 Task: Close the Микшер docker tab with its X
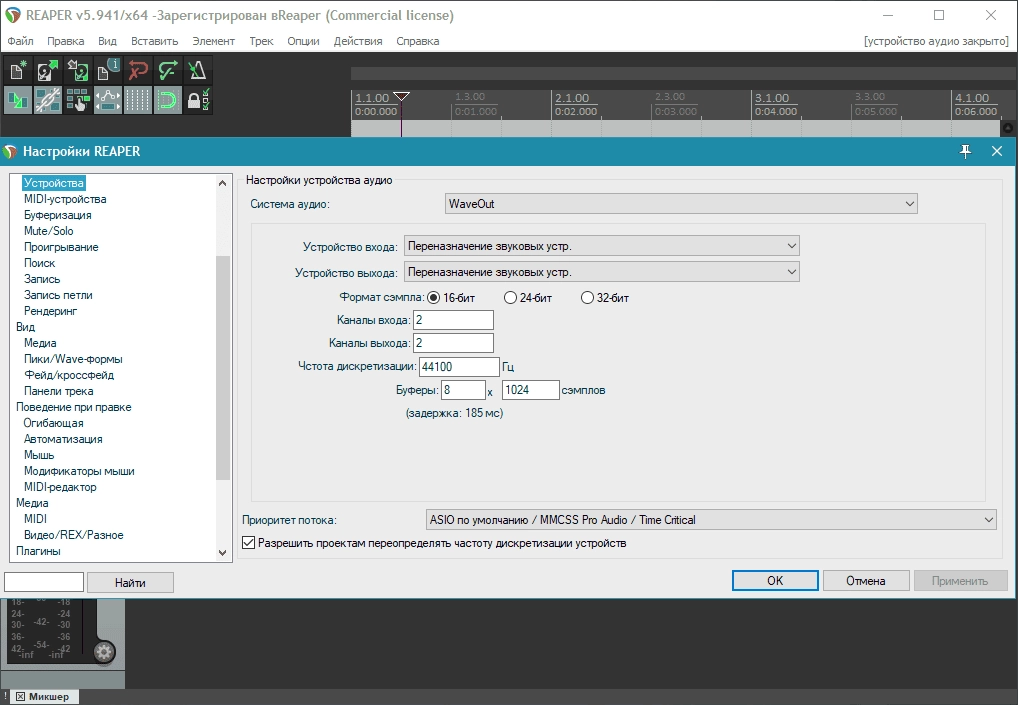pos(20,697)
